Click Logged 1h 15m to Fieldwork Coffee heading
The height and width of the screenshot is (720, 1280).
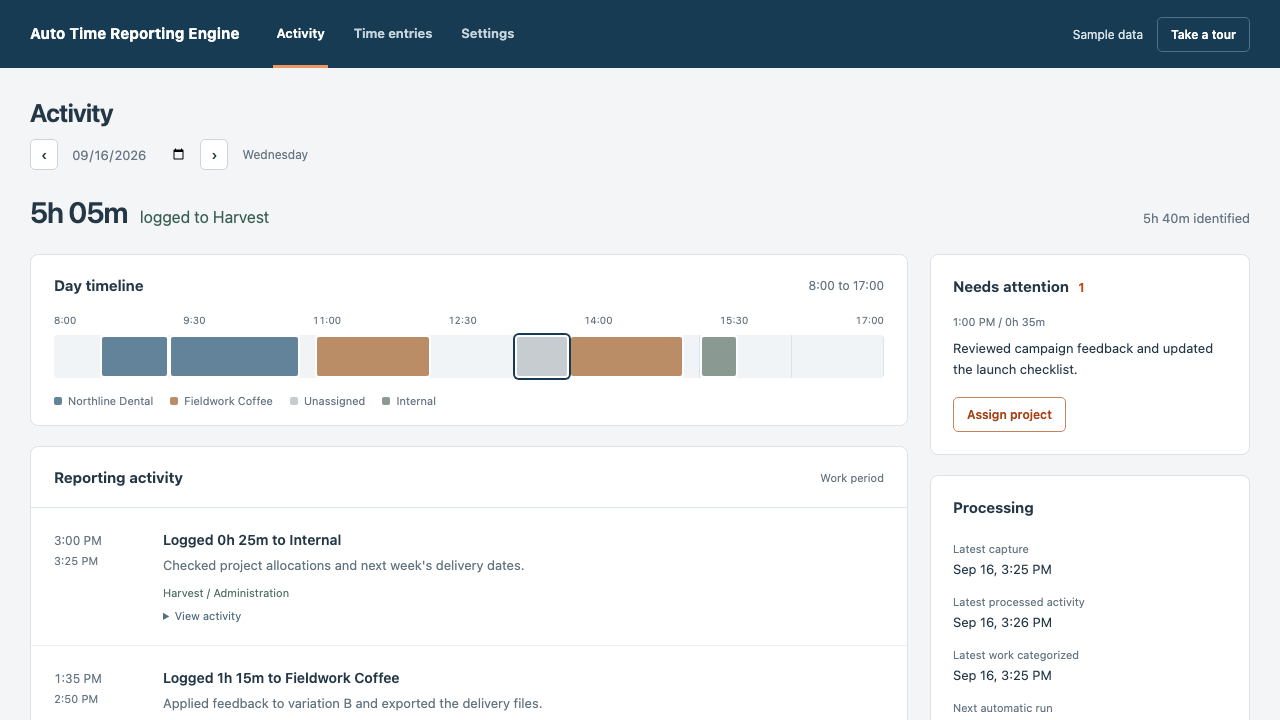tap(281, 678)
